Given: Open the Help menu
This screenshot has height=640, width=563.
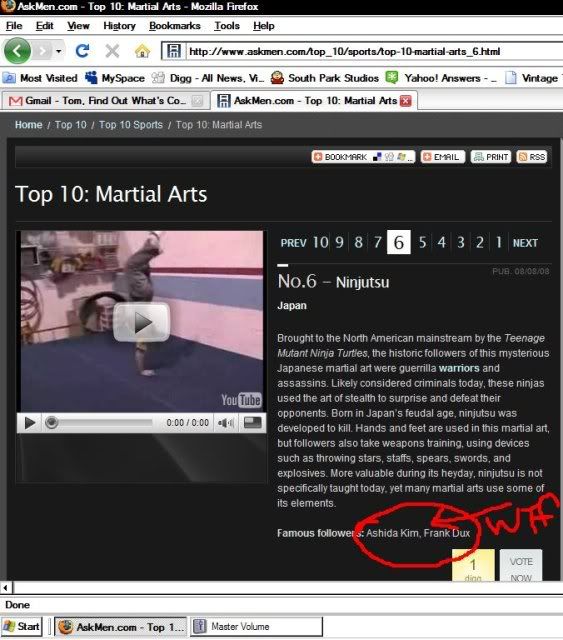Looking at the screenshot, I should tap(264, 26).
